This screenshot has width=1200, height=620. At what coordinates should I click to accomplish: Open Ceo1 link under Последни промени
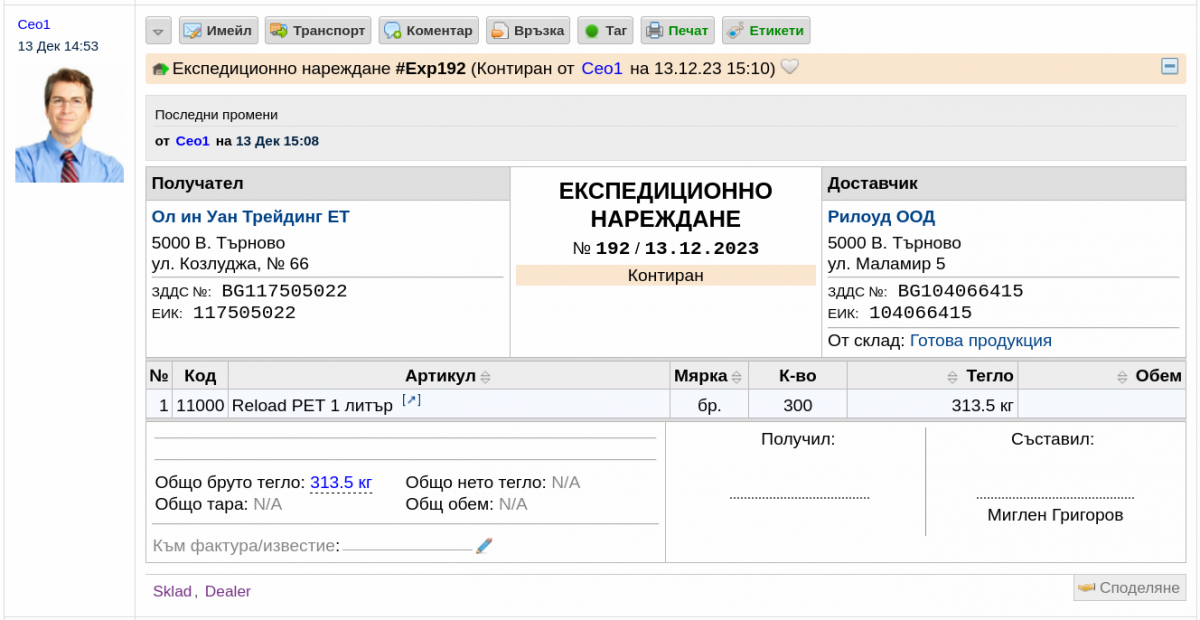(193, 141)
